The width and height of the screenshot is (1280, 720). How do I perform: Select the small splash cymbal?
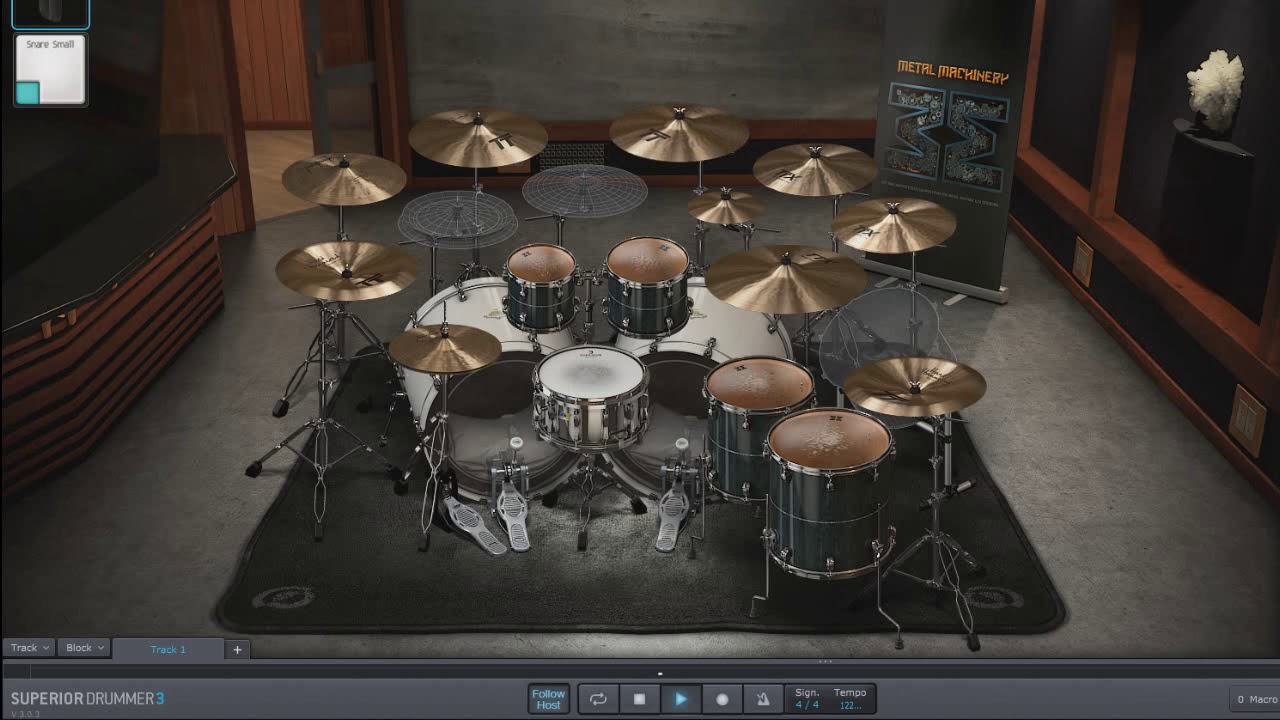click(726, 207)
